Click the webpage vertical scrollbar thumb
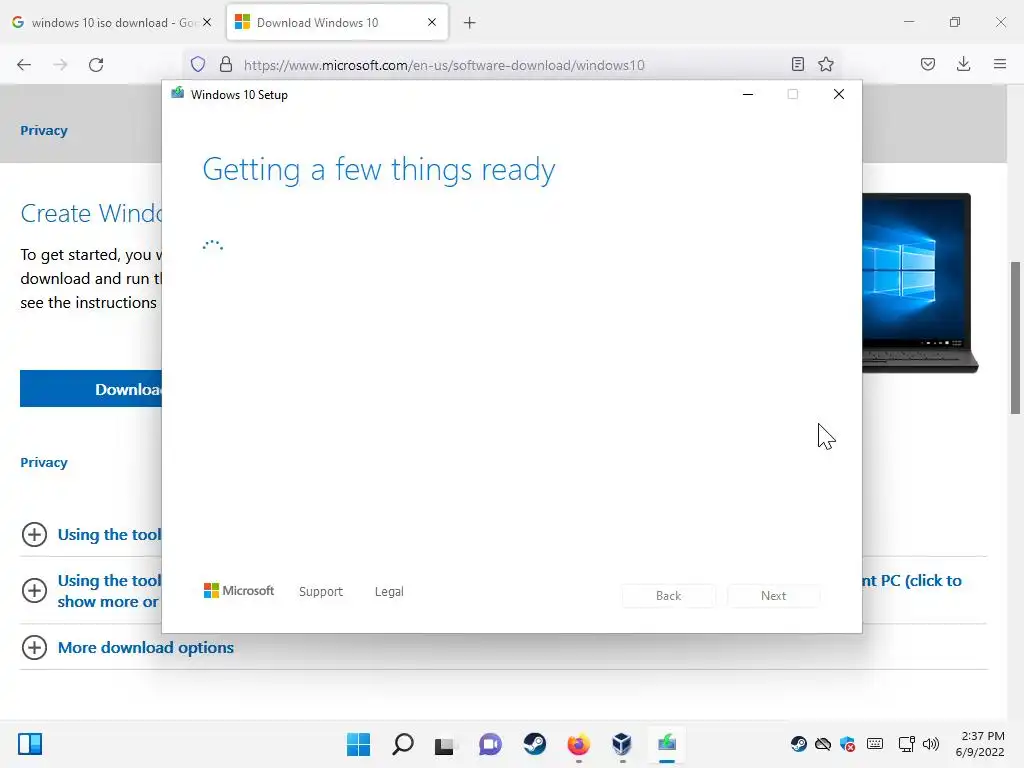The image size is (1024, 768). point(1015,338)
